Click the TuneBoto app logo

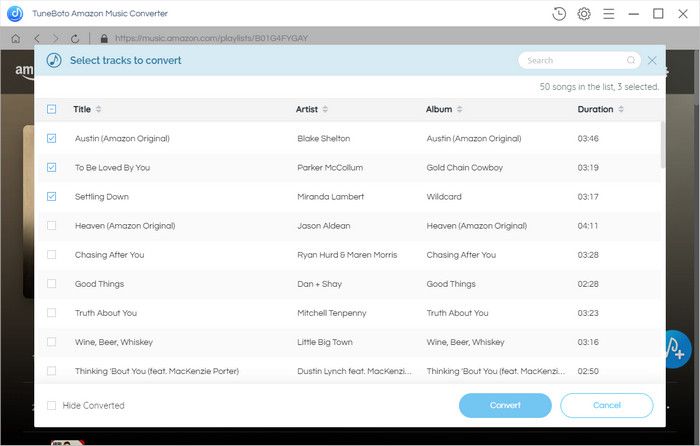tap(15, 13)
